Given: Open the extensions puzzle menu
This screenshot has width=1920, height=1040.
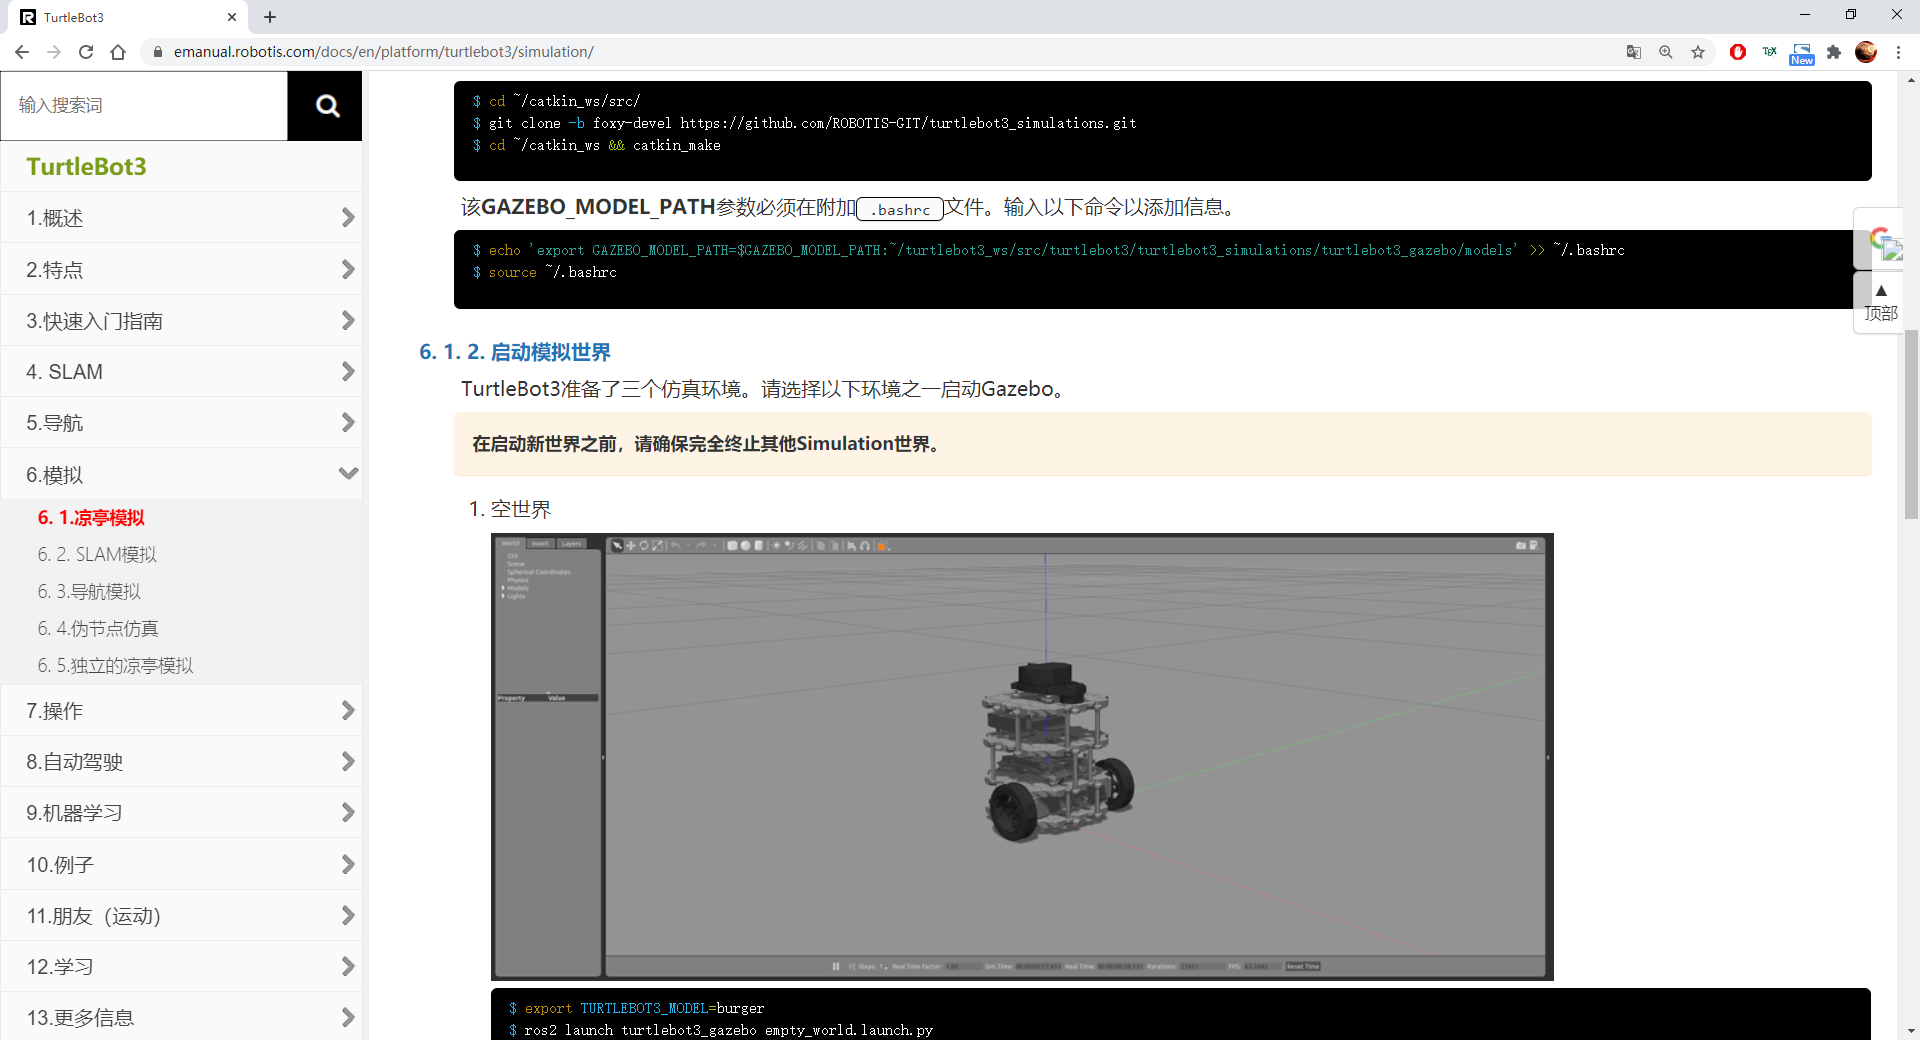Looking at the screenshot, I should (x=1834, y=52).
